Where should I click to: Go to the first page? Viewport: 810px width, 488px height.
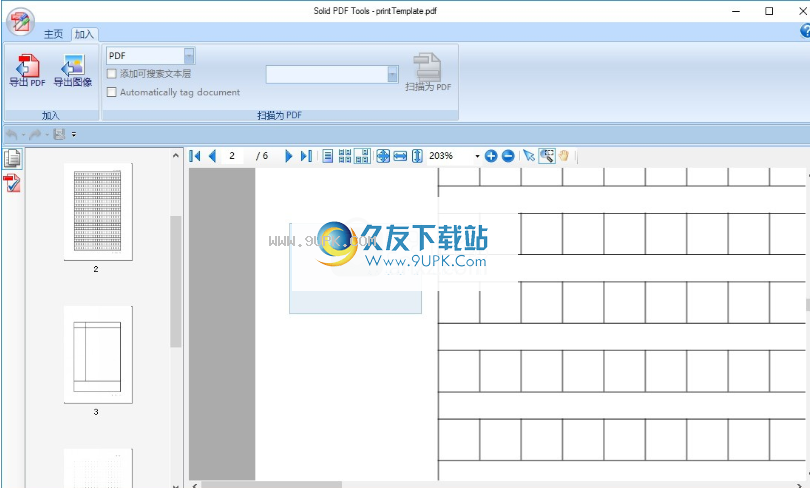pyautogui.click(x=195, y=156)
